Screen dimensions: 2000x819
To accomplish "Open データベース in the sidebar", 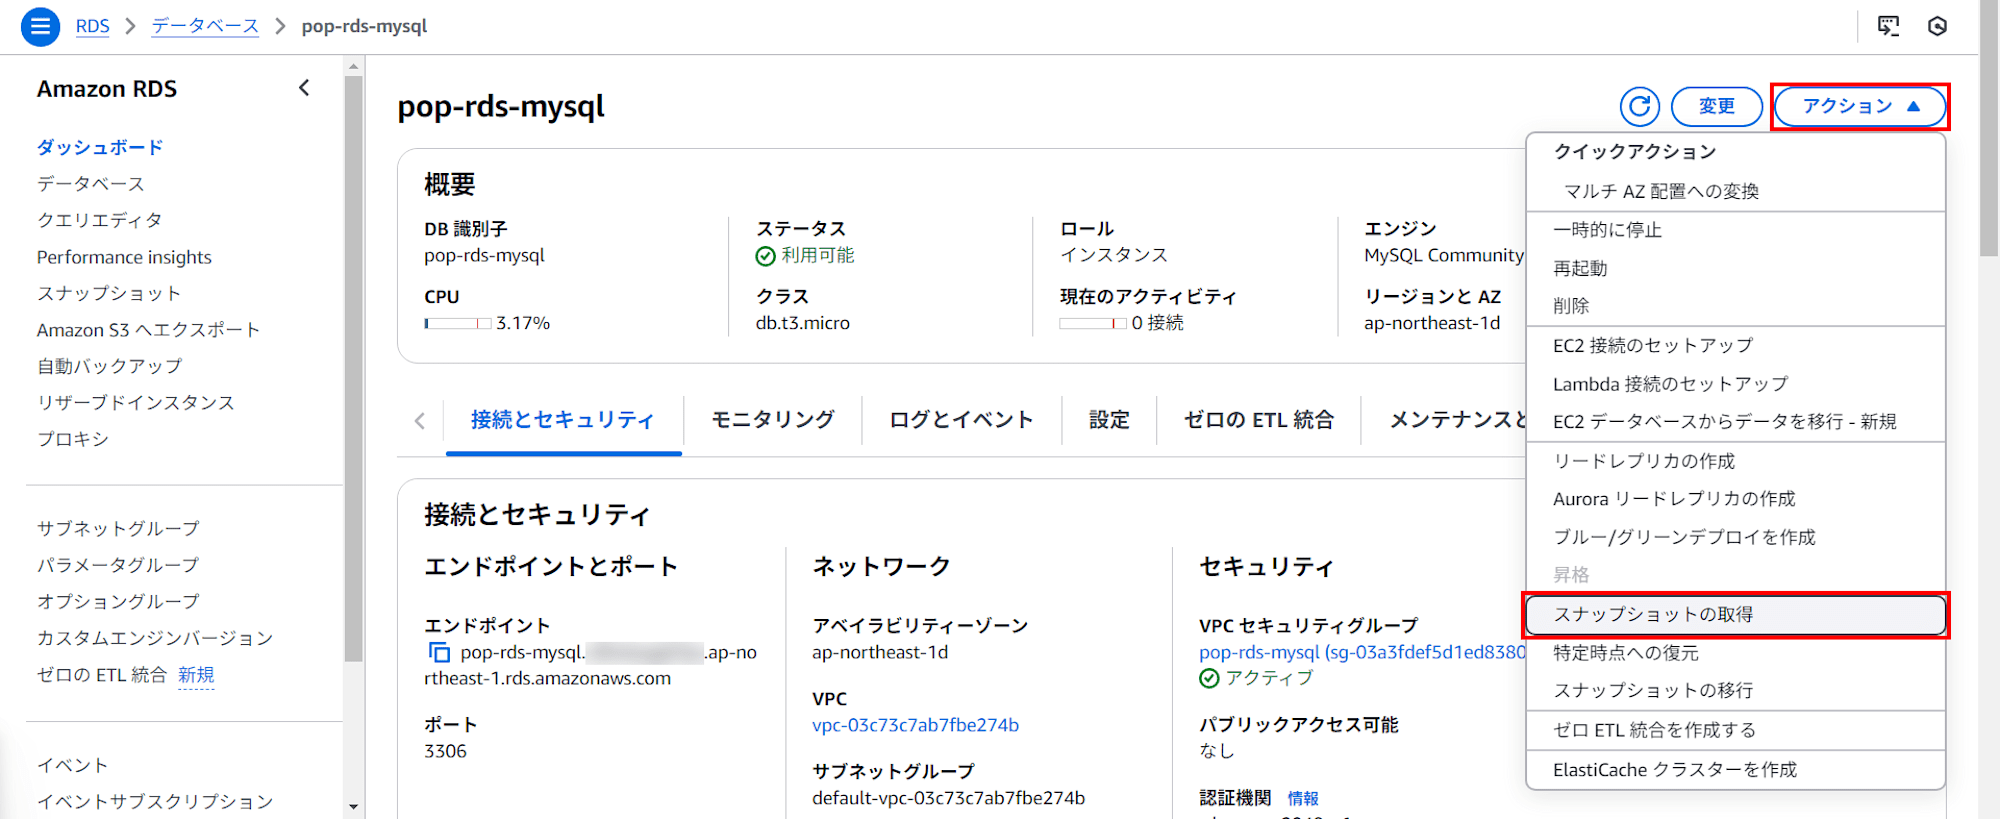I will click(x=91, y=184).
